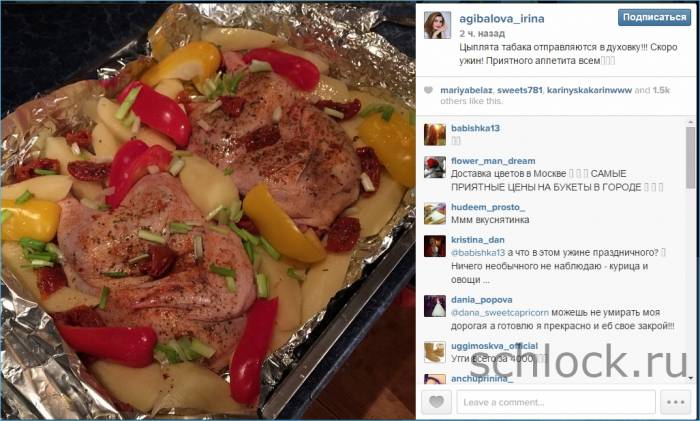Open the agibalova_irina username link

[x=502, y=19]
